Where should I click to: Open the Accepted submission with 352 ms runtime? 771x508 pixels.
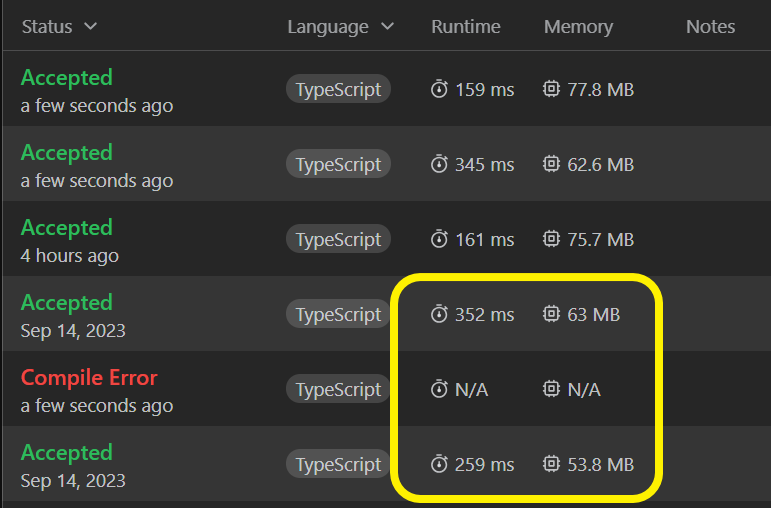click(x=66, y=303)
